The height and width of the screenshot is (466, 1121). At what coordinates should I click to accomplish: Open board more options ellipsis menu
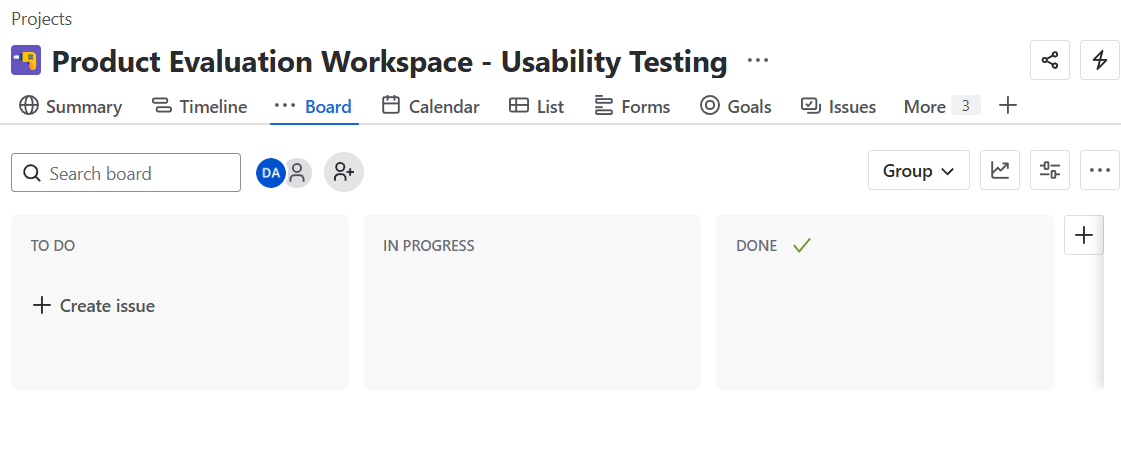coord(1100,171)
